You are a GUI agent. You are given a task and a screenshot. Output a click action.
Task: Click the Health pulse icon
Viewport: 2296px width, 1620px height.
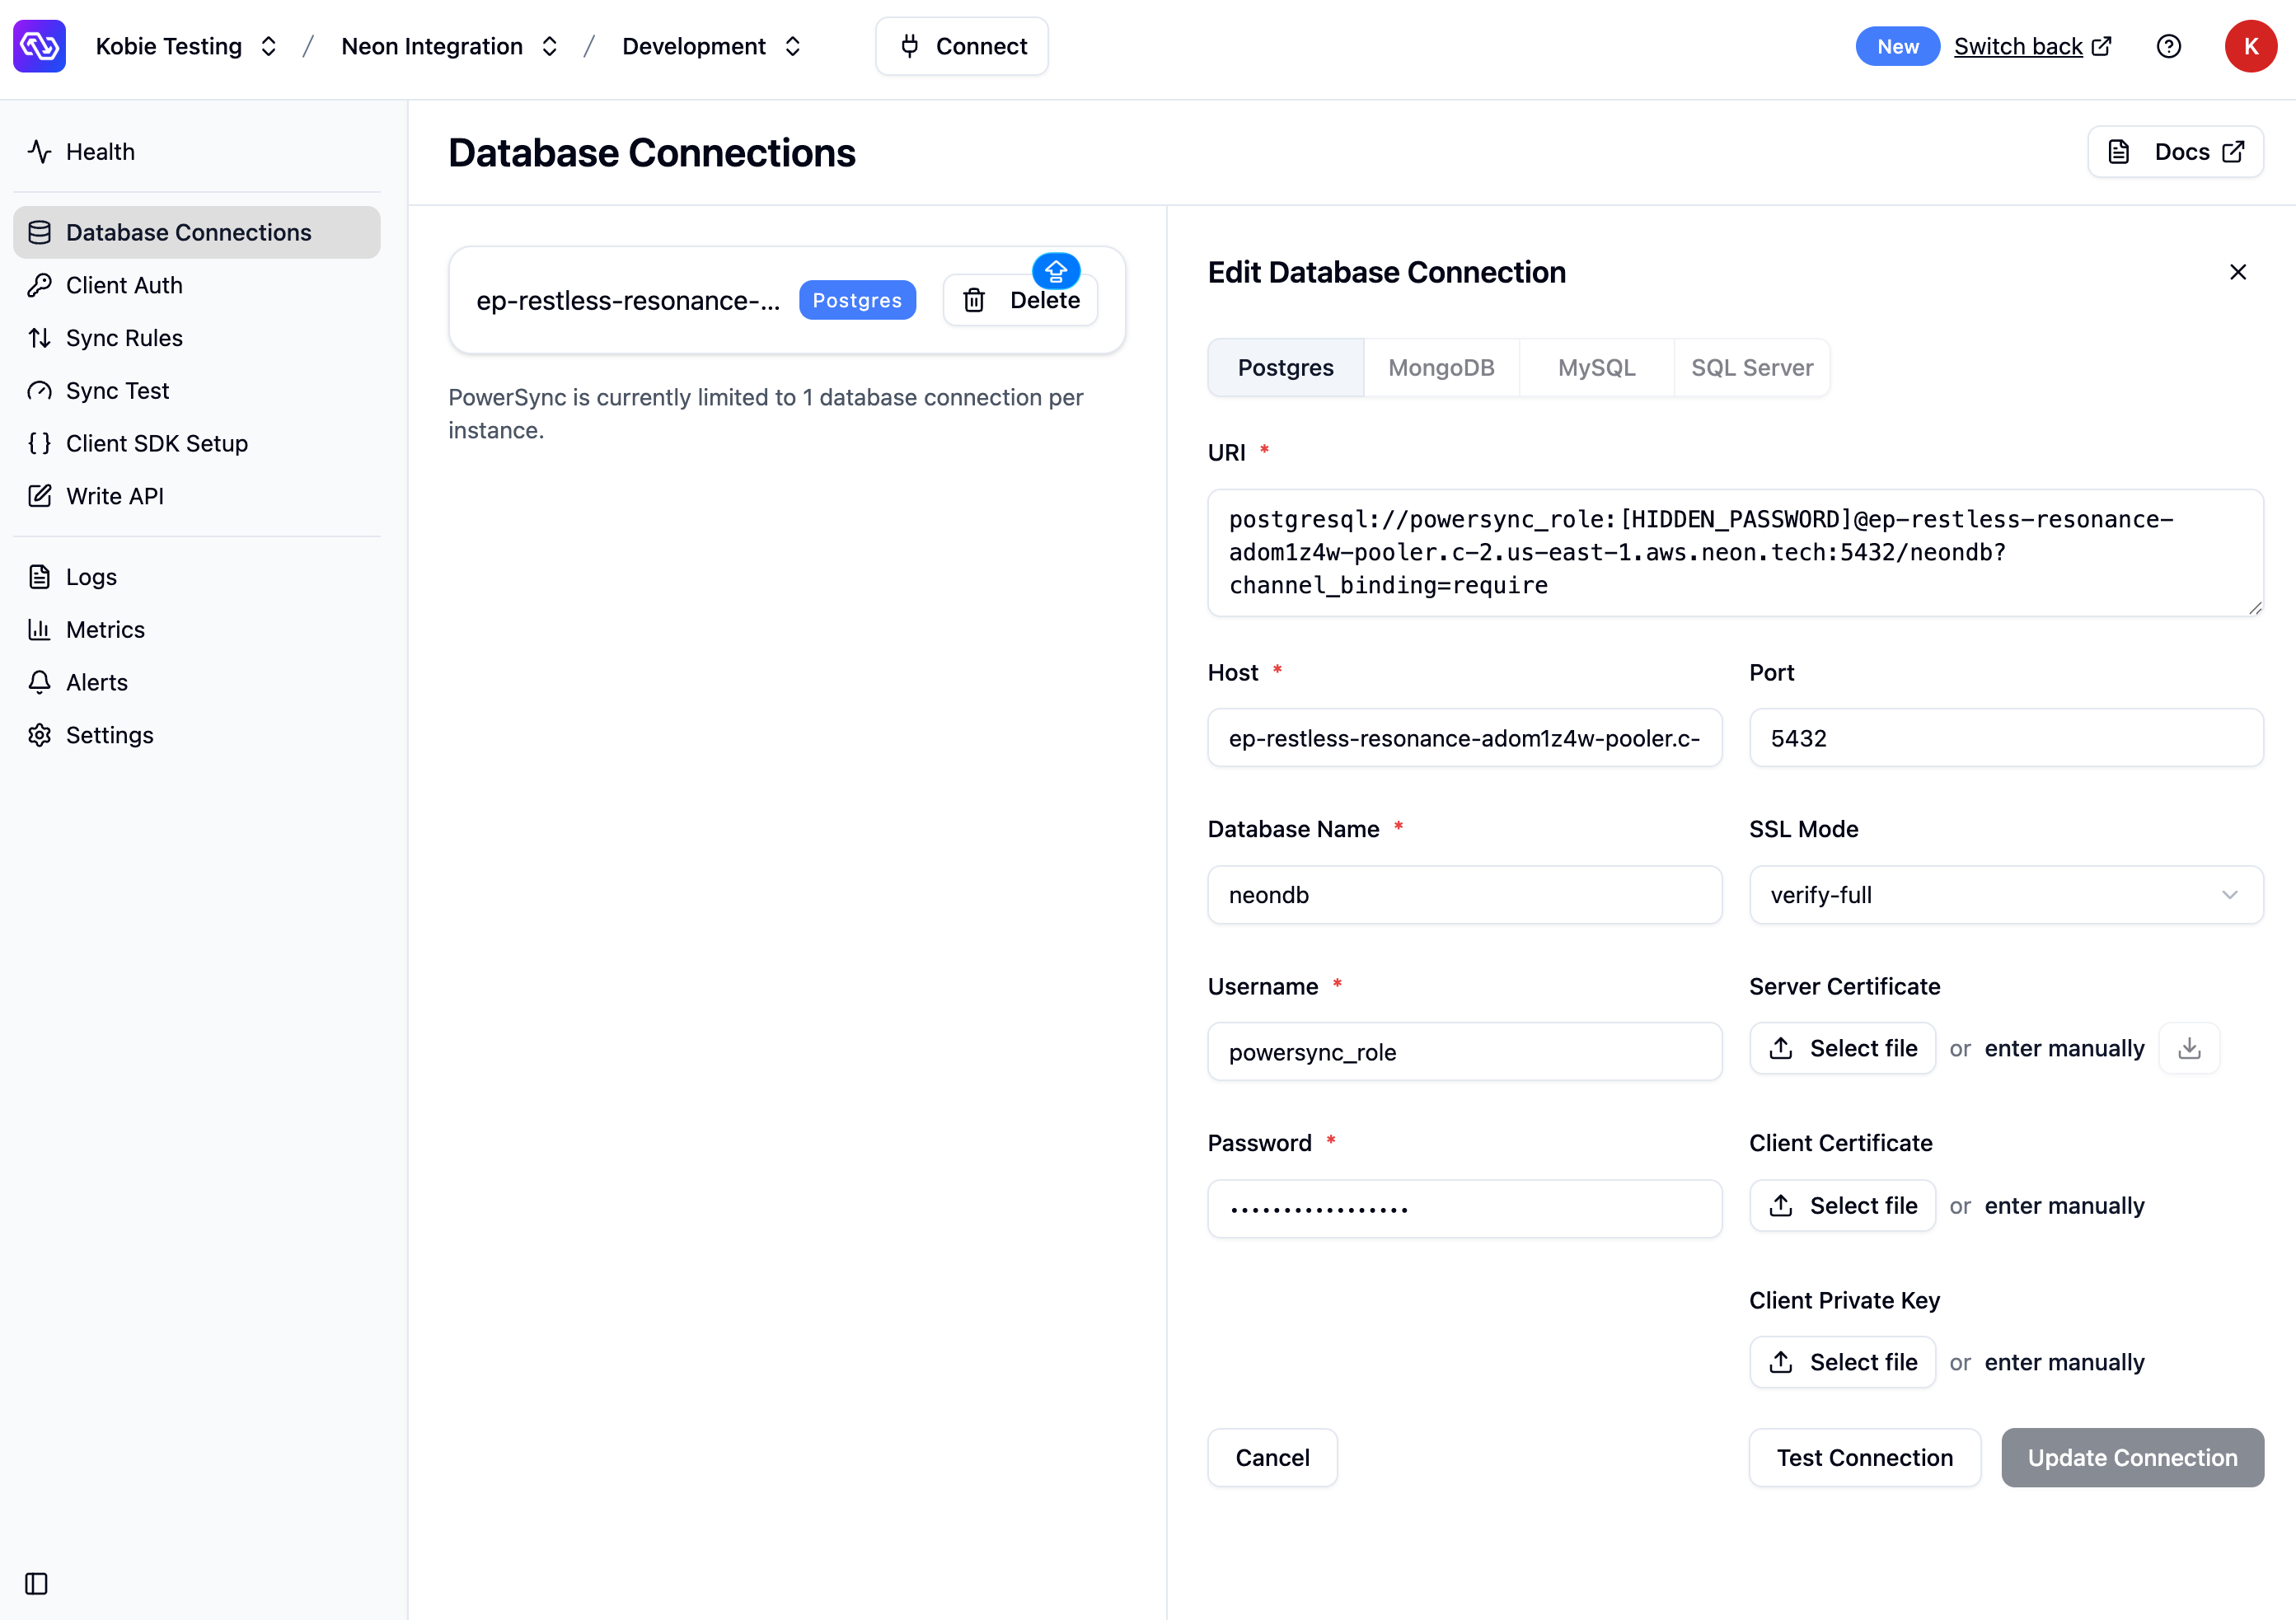click(39, 151)
